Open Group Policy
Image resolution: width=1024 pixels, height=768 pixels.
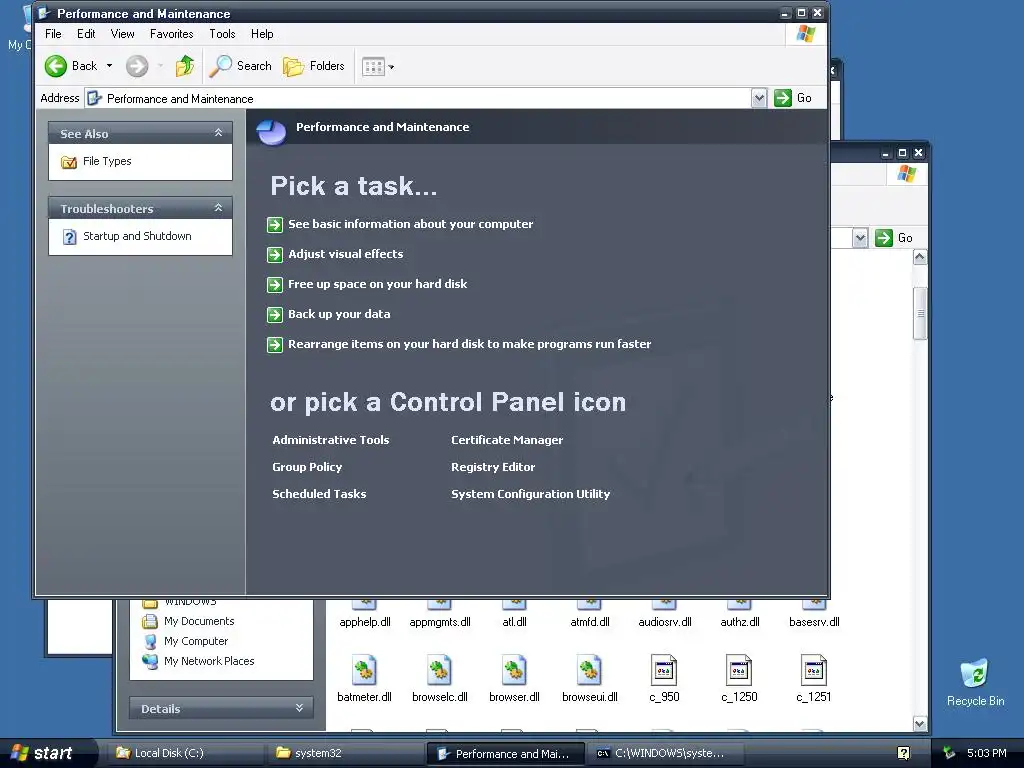[307, 467]
